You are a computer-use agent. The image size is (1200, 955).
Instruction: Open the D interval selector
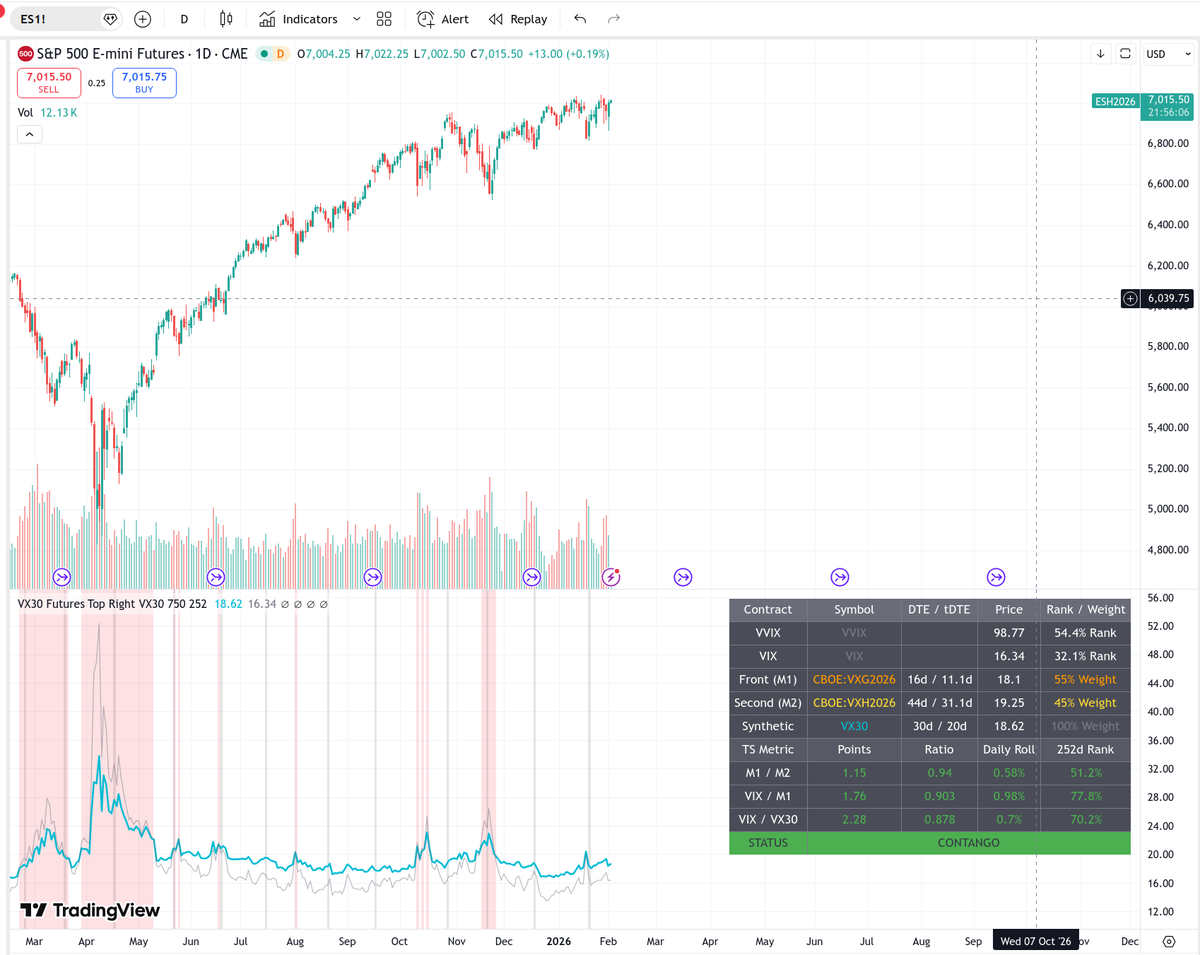(x=184, y=19)
